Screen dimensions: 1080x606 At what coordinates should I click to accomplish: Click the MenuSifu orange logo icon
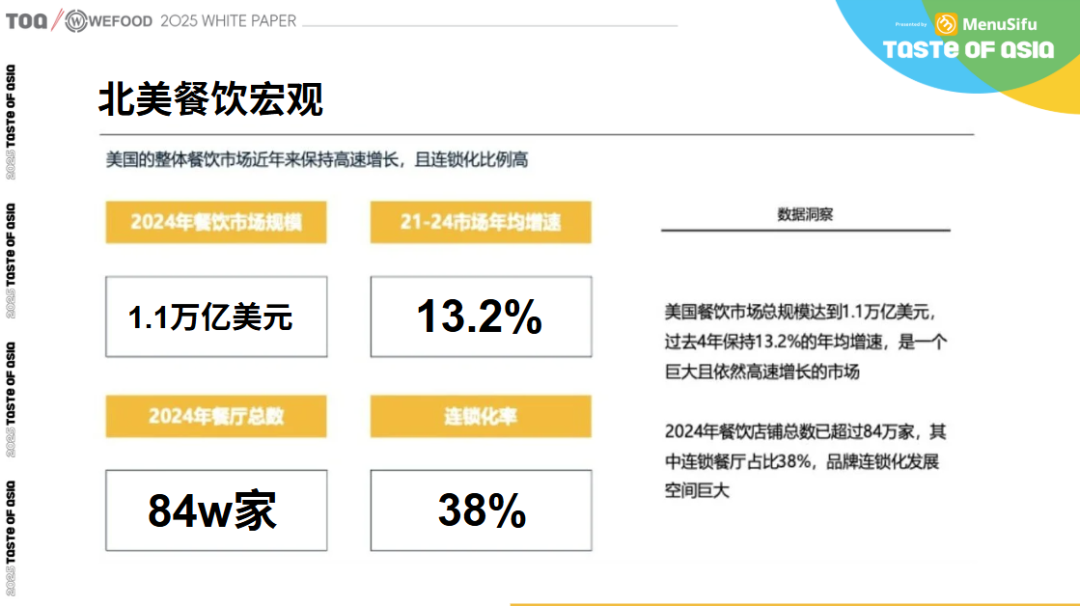(946, 24)
